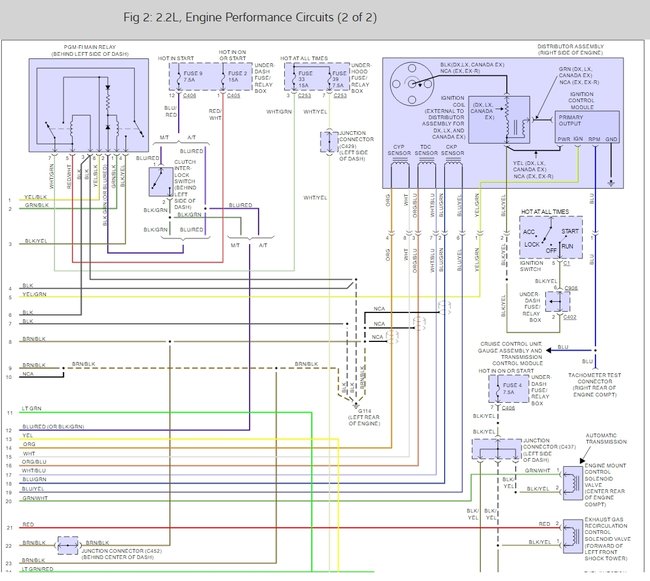650x581 pixels.
Task: Click the 'HOT IN START' label
Action: (x=176, y=58)
